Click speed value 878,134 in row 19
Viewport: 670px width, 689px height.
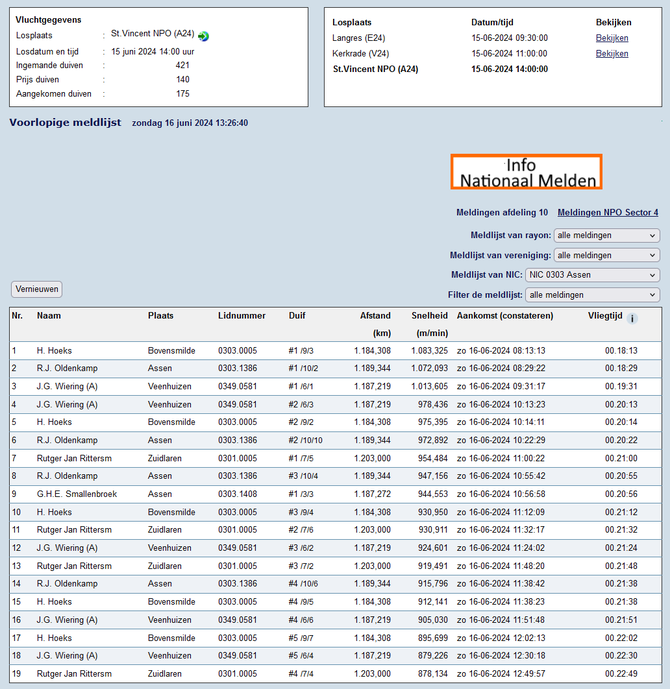click(x=433, y=674)
